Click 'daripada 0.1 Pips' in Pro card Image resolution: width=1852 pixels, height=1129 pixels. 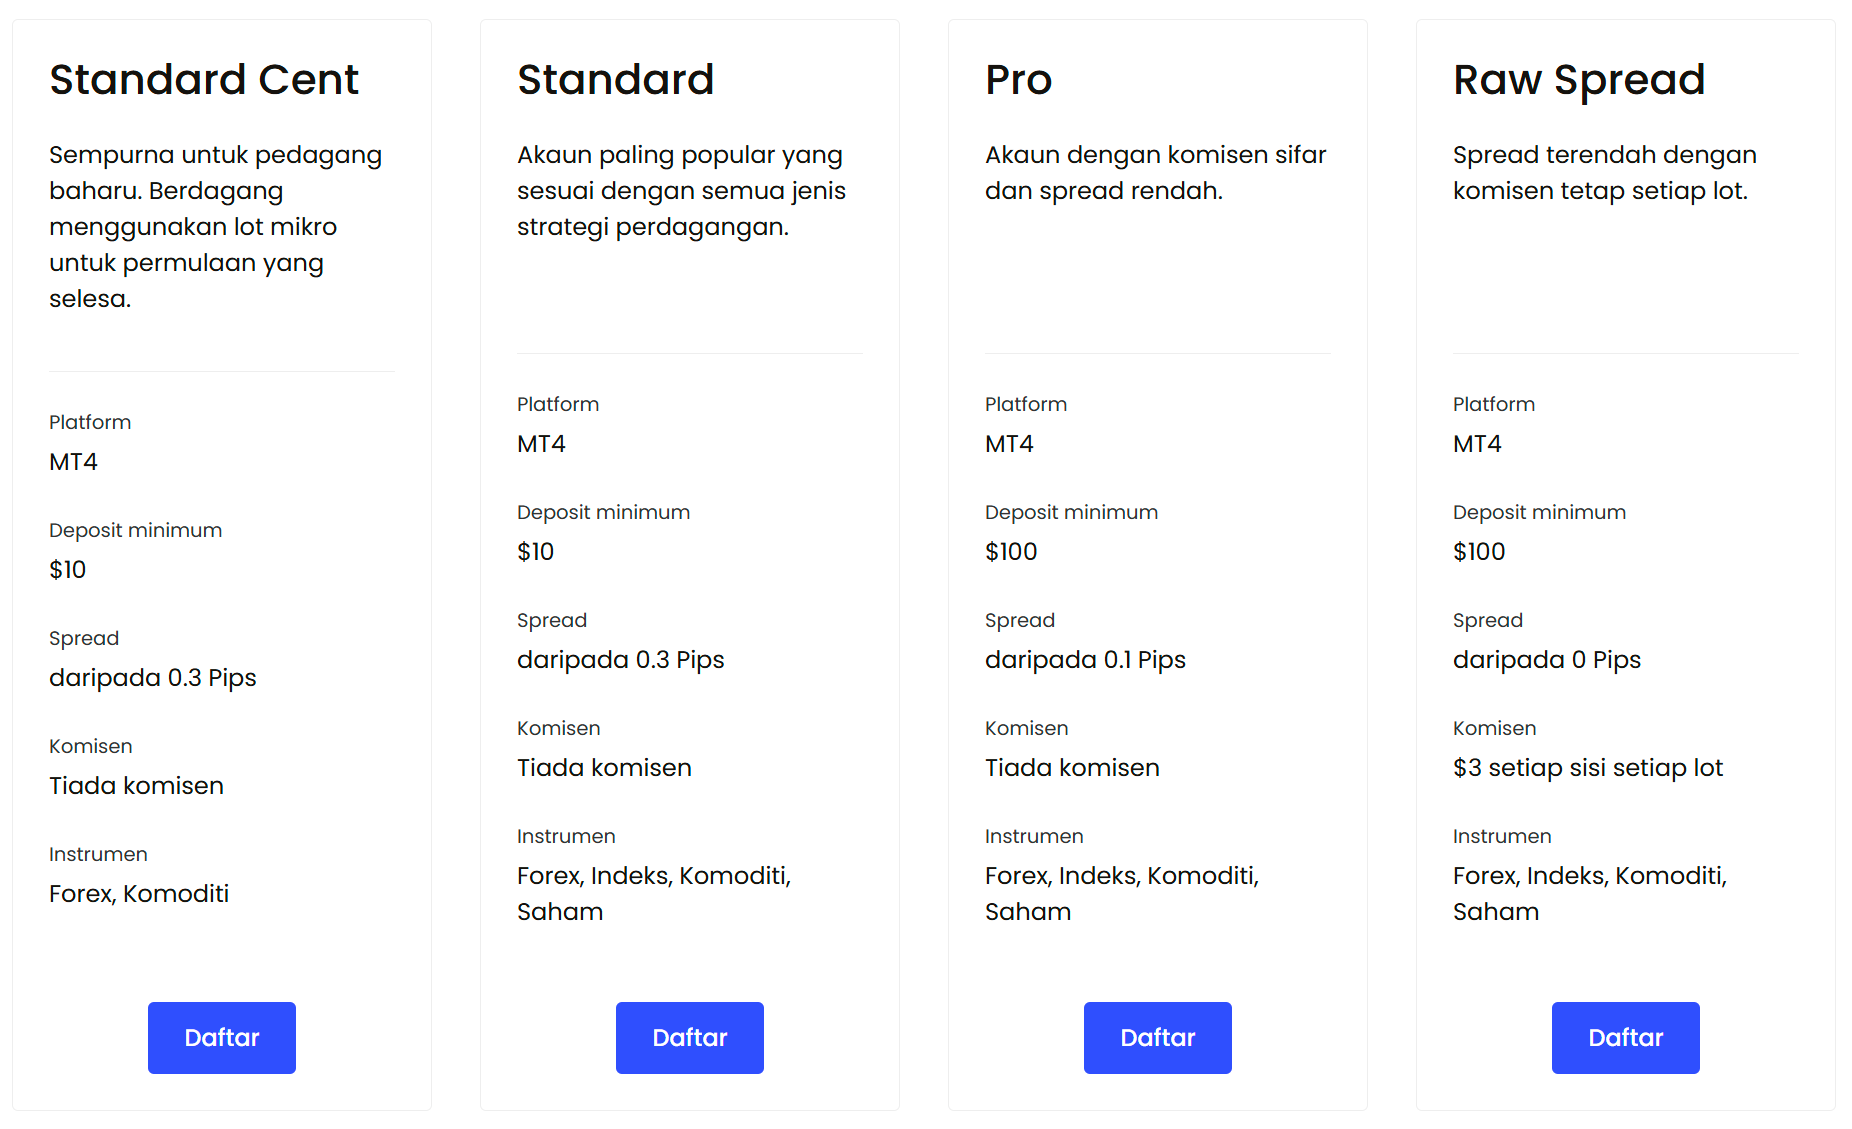click(1085, 660)
